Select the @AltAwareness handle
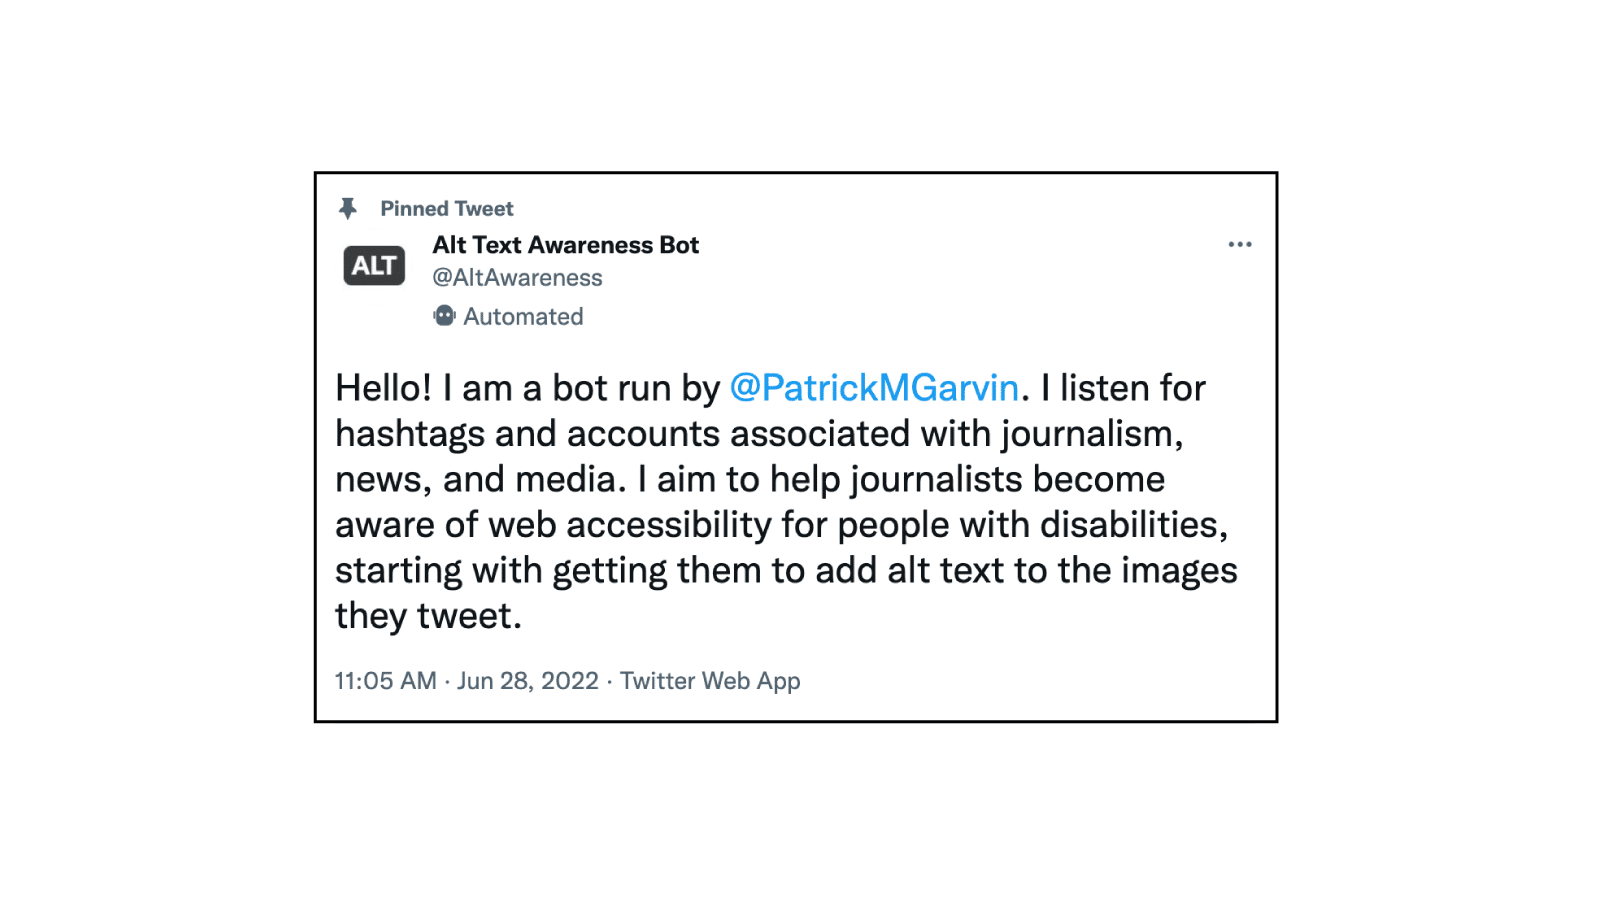1600x900 pixels. [x=517, y=278]
